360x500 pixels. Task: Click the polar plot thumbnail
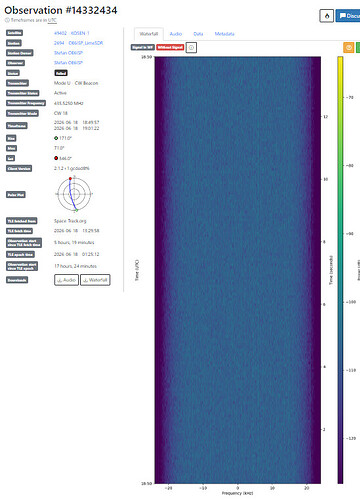click(74, 194)
